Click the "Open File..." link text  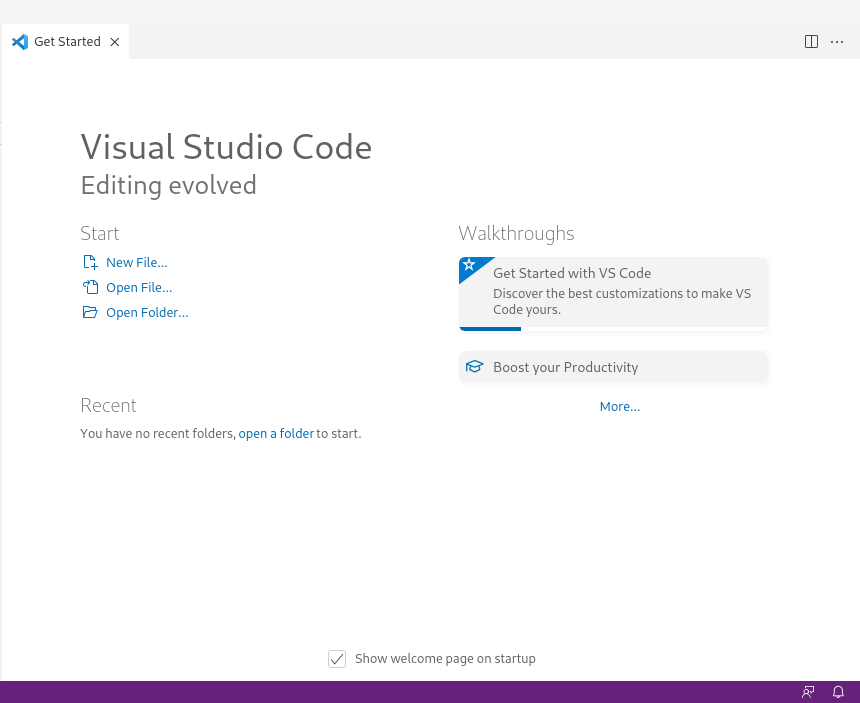point(139,288)
